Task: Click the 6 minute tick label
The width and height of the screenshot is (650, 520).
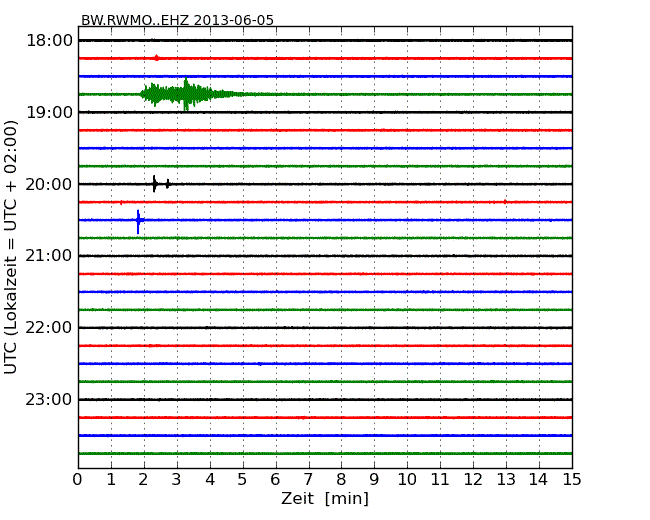Action: pyautogui.click(x=276, y=480)
